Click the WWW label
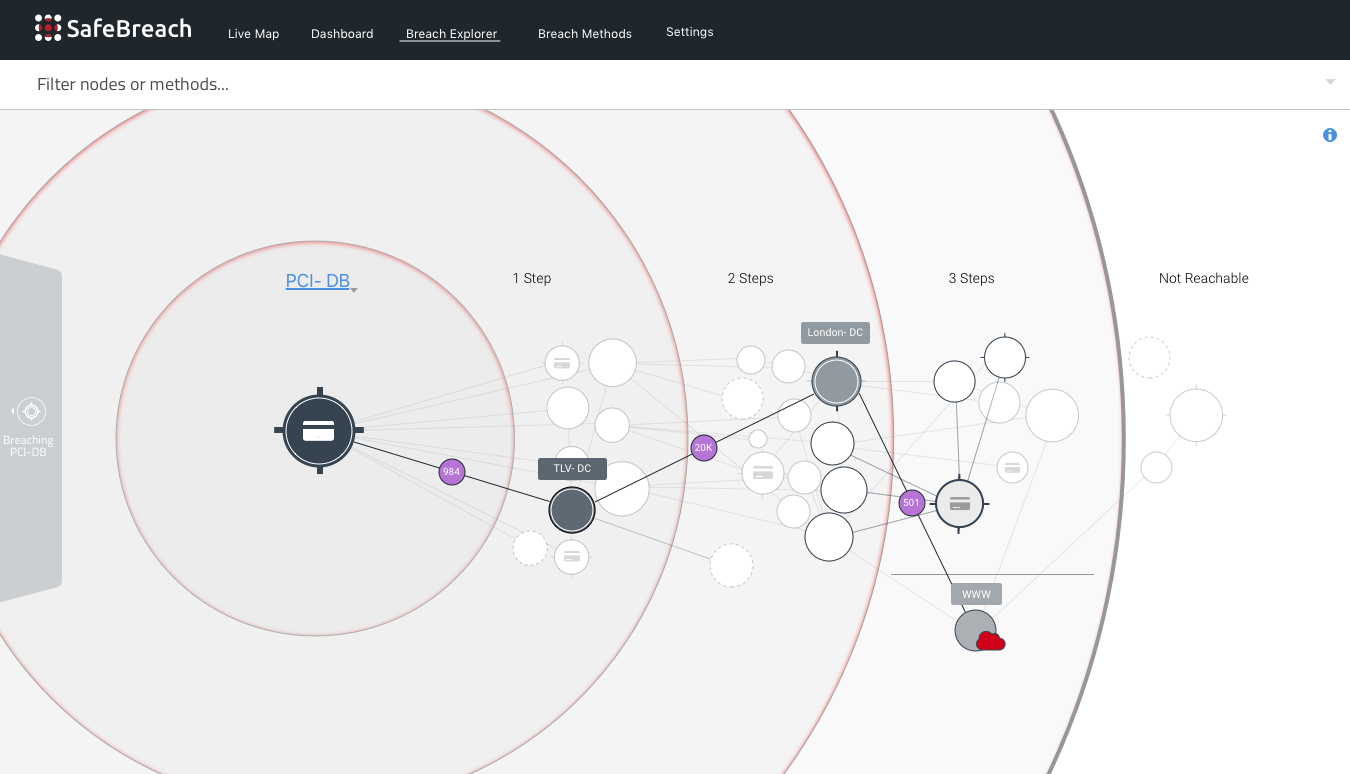The width and height of the screenshot is (1350, 774). (x=976, y=594)
